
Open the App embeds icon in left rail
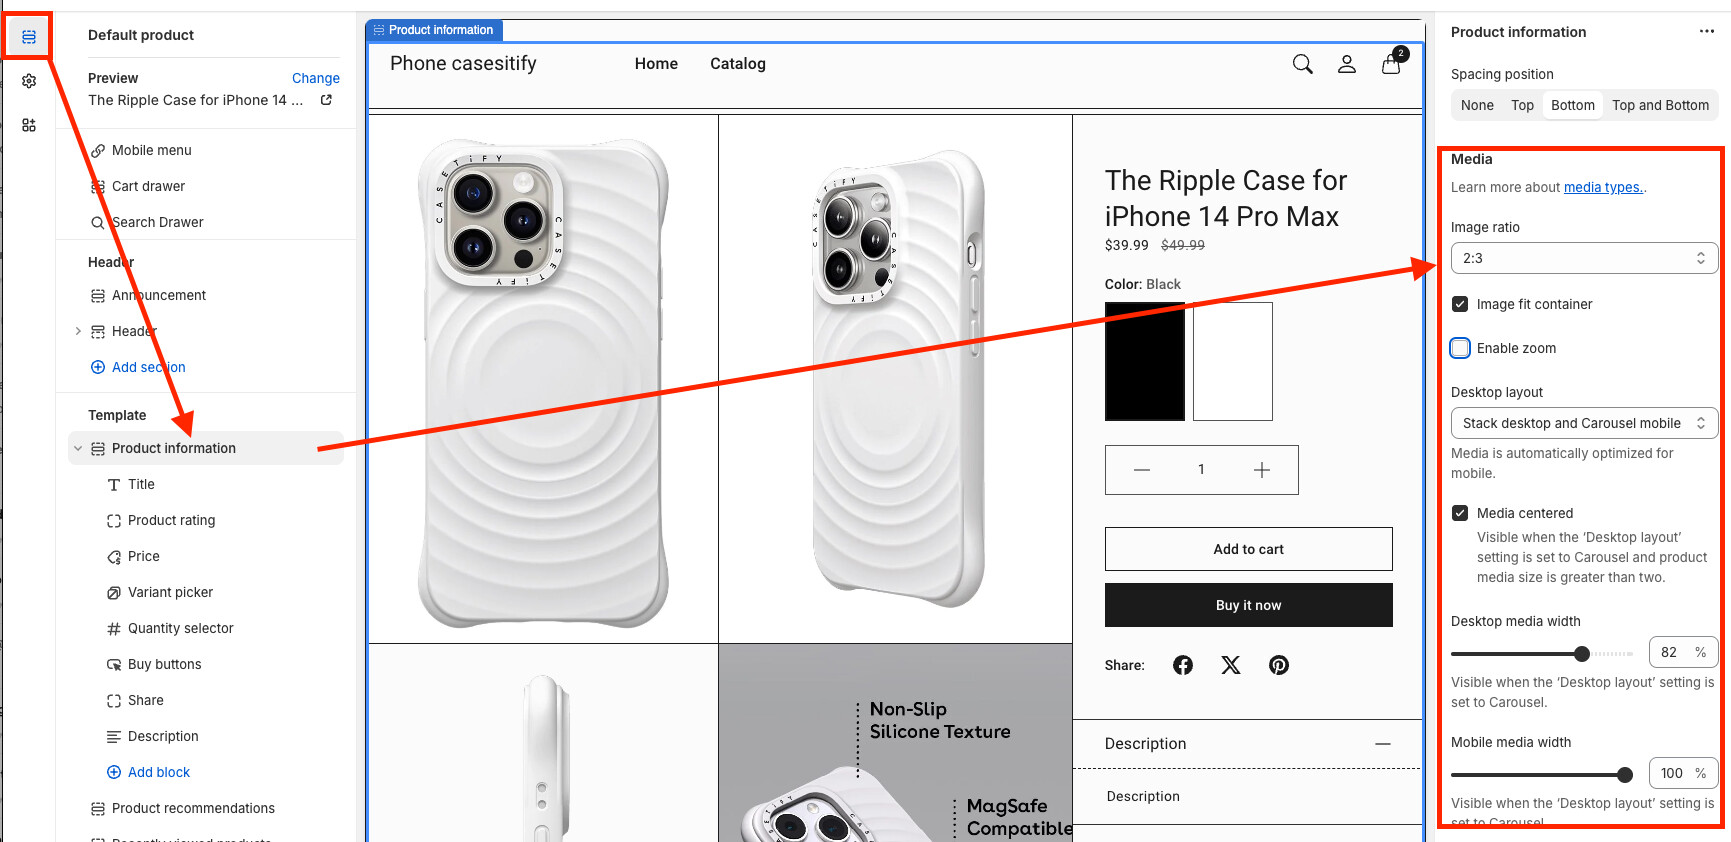(29, 125)
